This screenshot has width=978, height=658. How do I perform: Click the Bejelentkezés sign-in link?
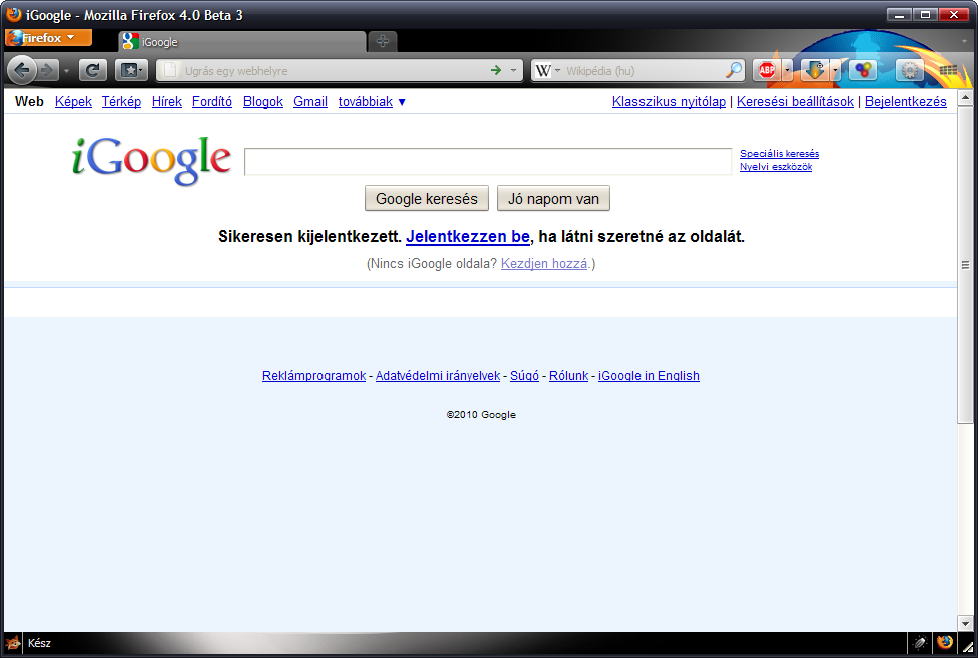(x=906, y=101)
